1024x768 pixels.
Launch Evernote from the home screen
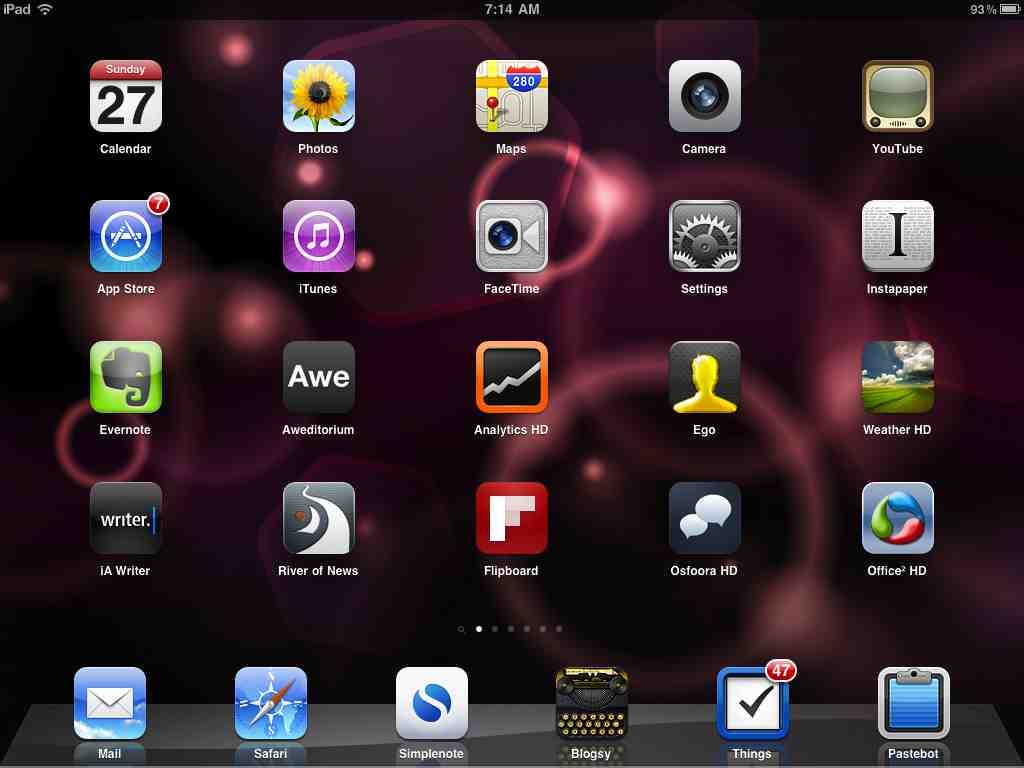click(125, 377)
